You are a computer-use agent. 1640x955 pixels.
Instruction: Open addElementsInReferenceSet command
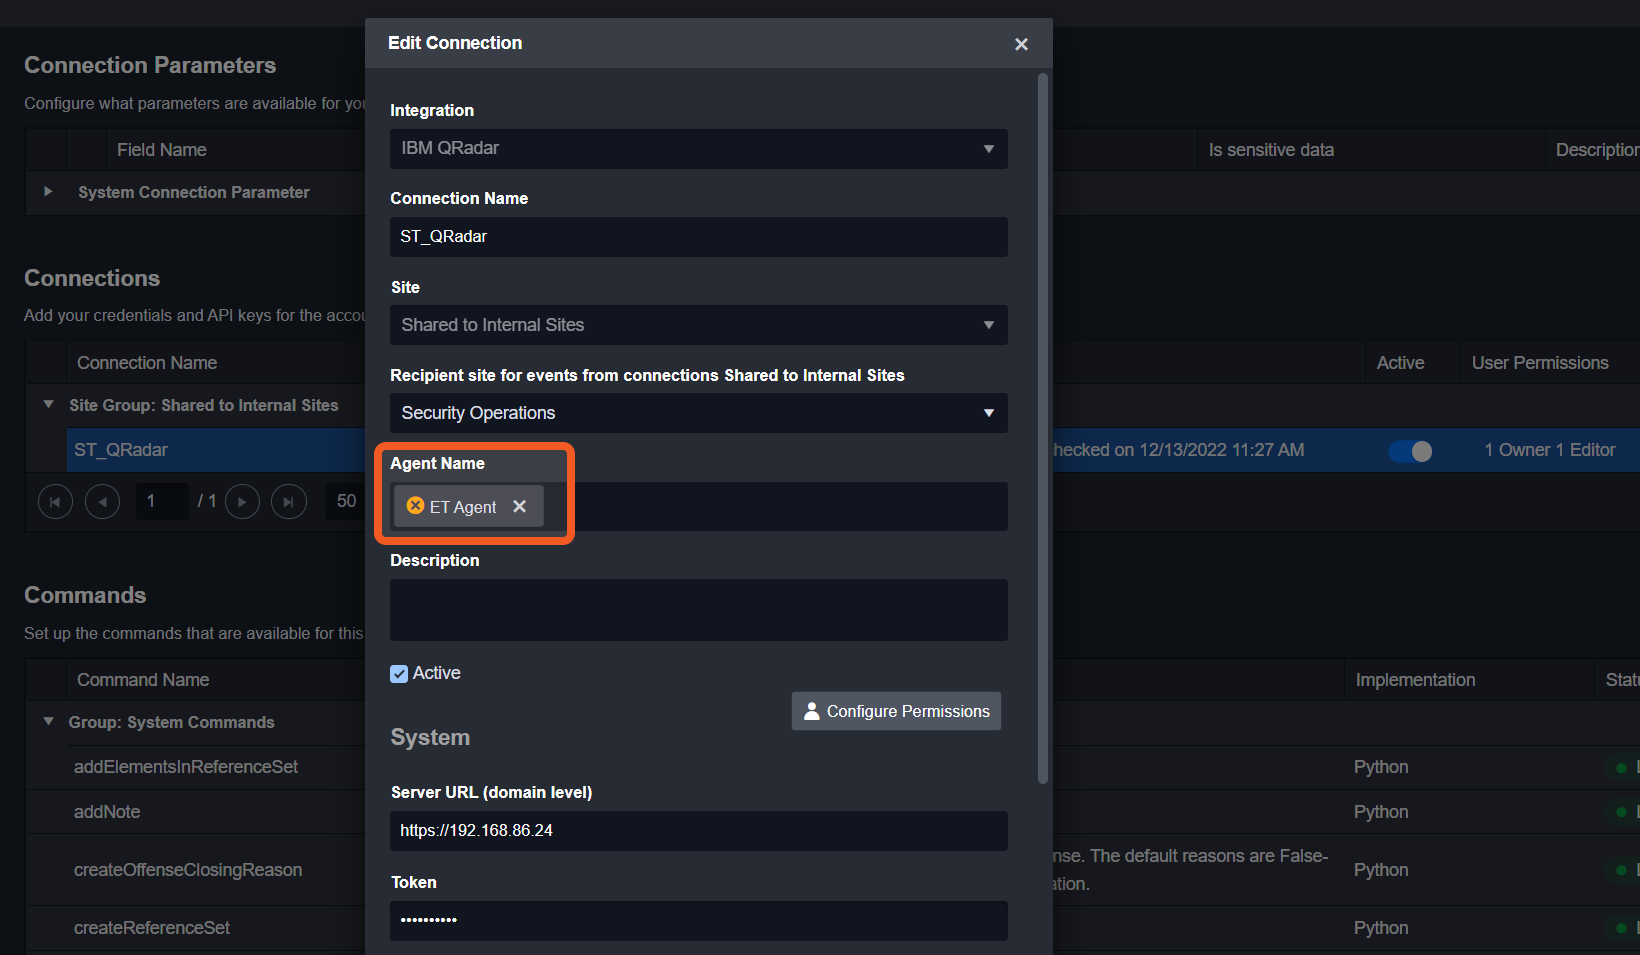pyautogui.click(x=186, y=767)
